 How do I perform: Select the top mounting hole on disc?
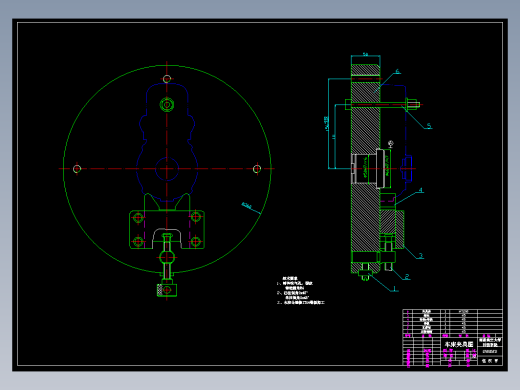click(x=167, y=79)
